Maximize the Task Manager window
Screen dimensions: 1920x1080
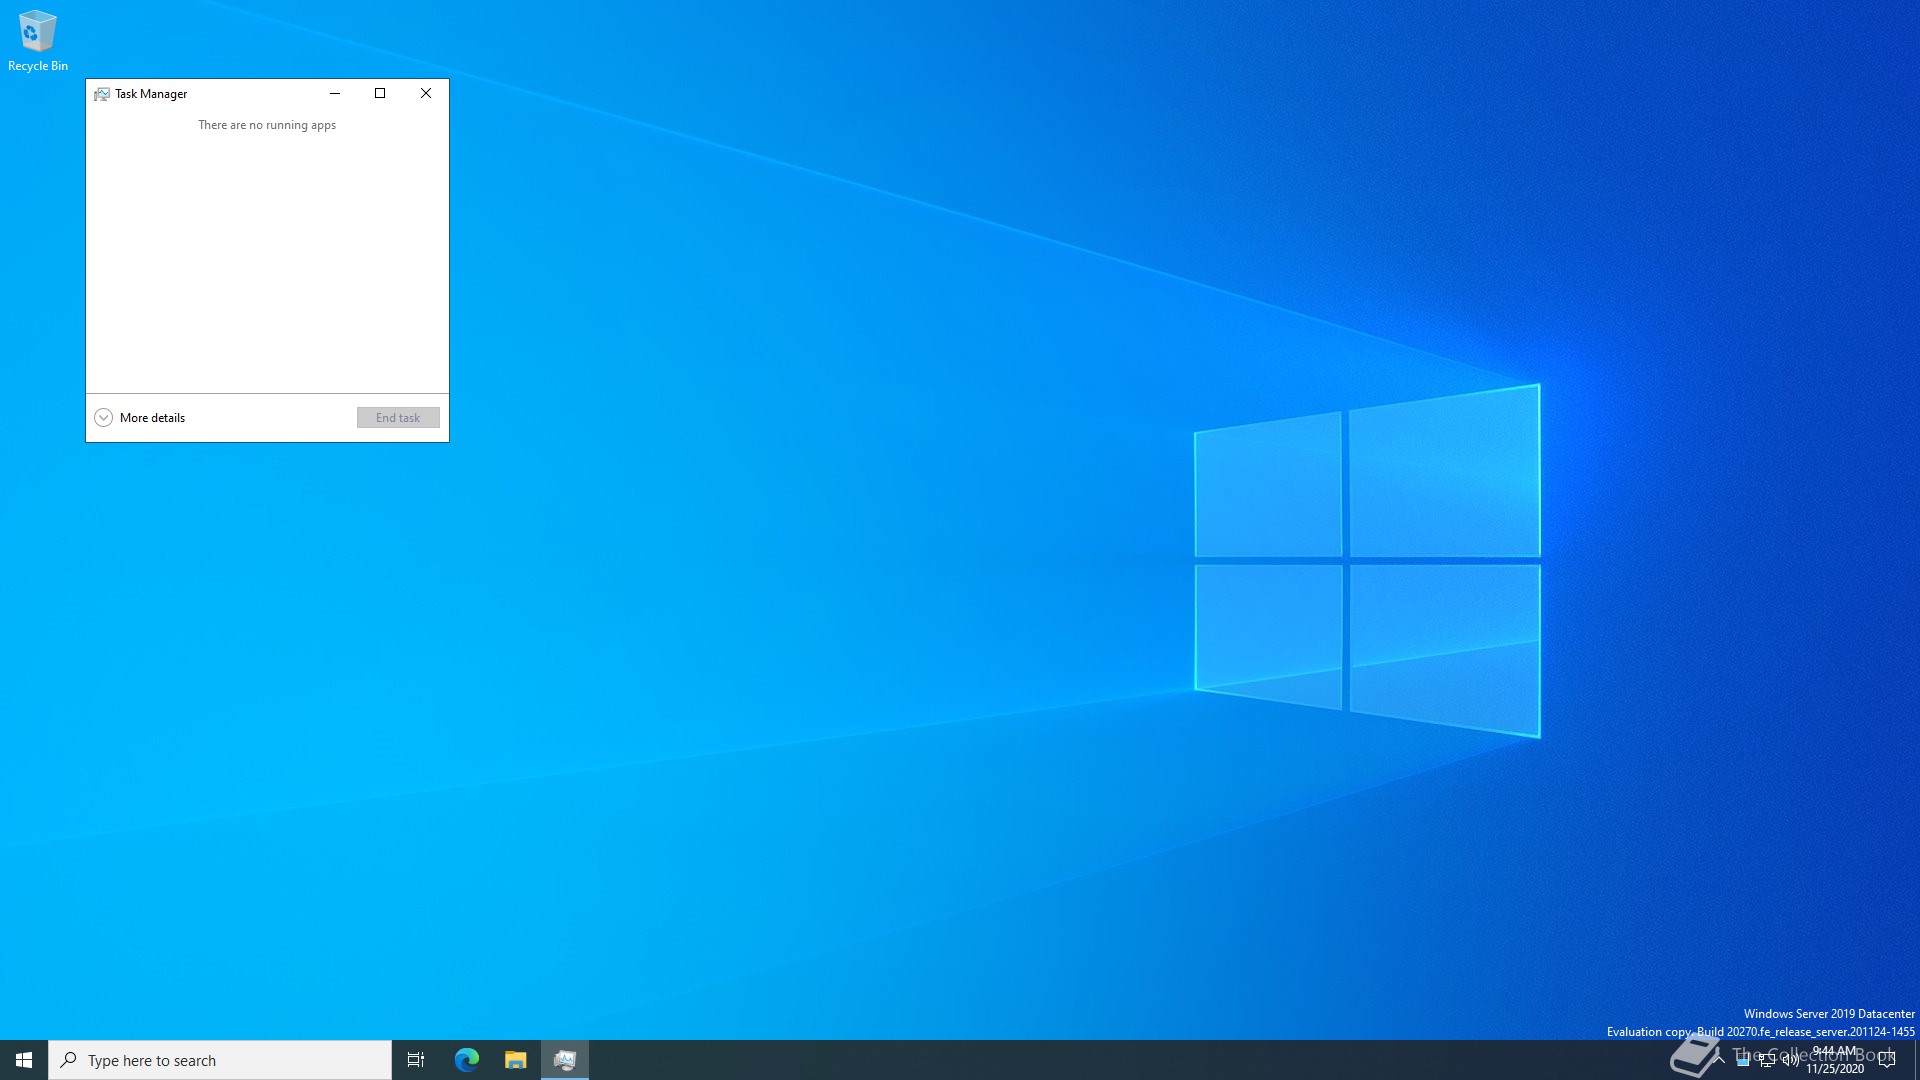[380, 93]
